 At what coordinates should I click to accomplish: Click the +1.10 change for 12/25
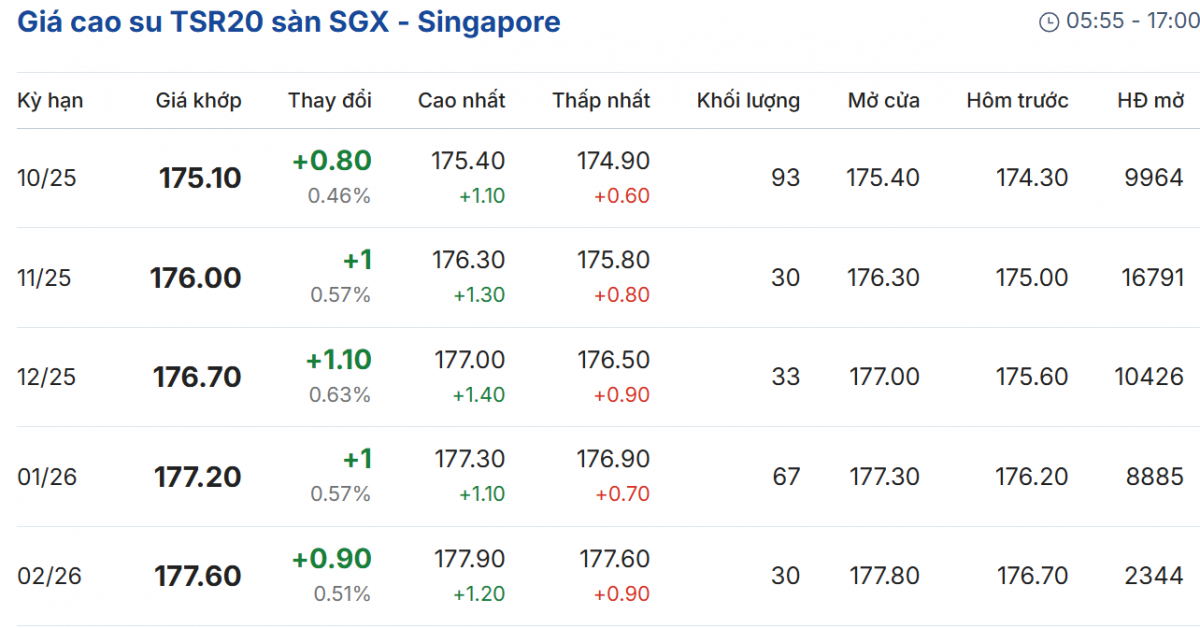click(x=338, y=359)
